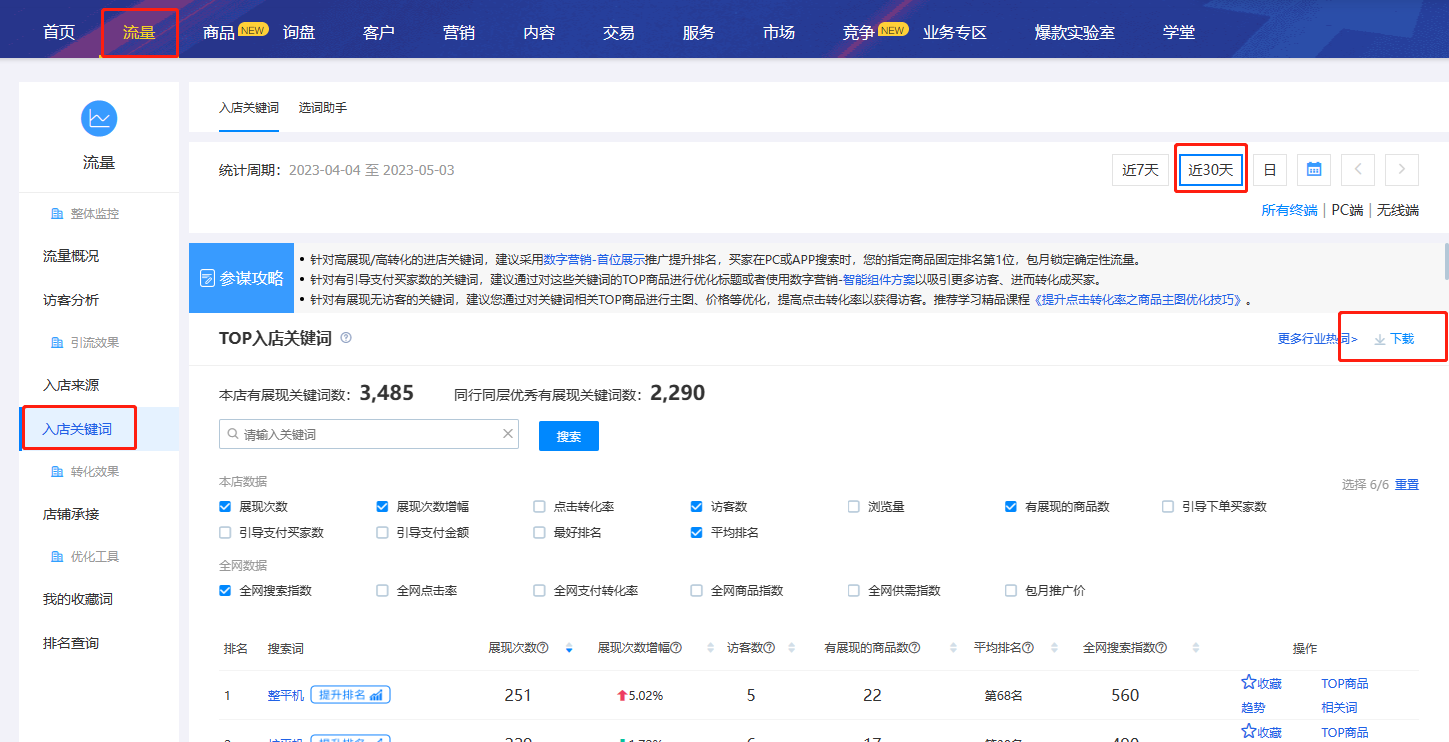This screenshot has height=742, width=1449.
Task: Click the 提升排名 badge for 整平机
Action: (x=350, y=695)
